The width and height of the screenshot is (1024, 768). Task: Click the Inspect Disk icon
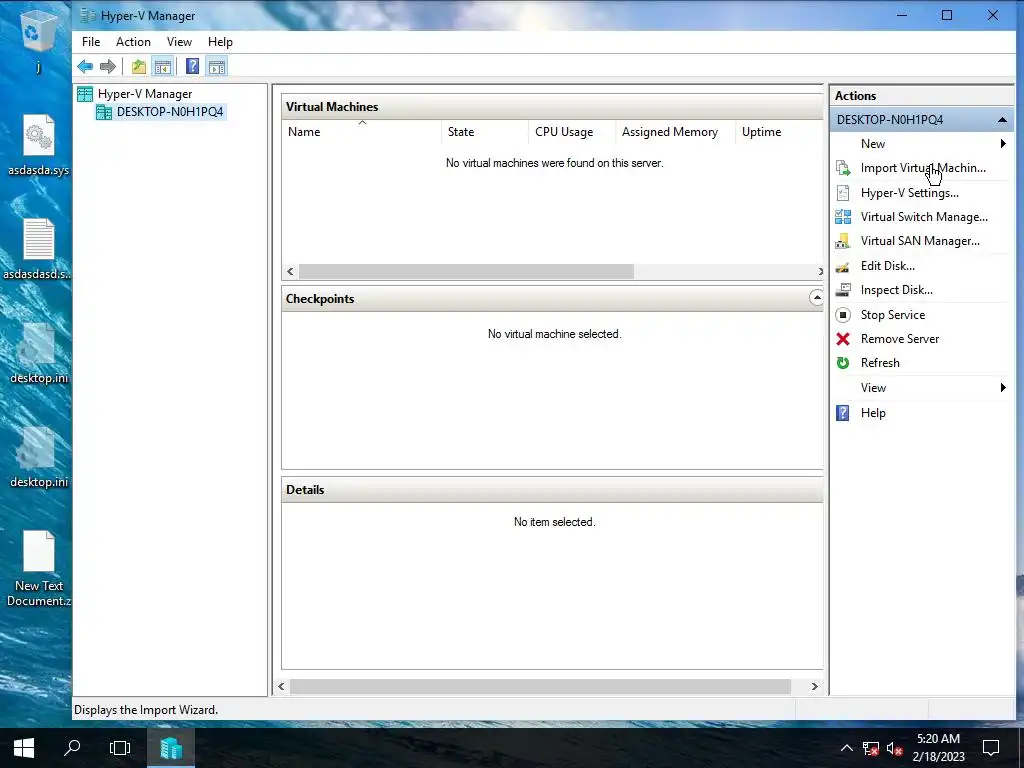[843, 290]
